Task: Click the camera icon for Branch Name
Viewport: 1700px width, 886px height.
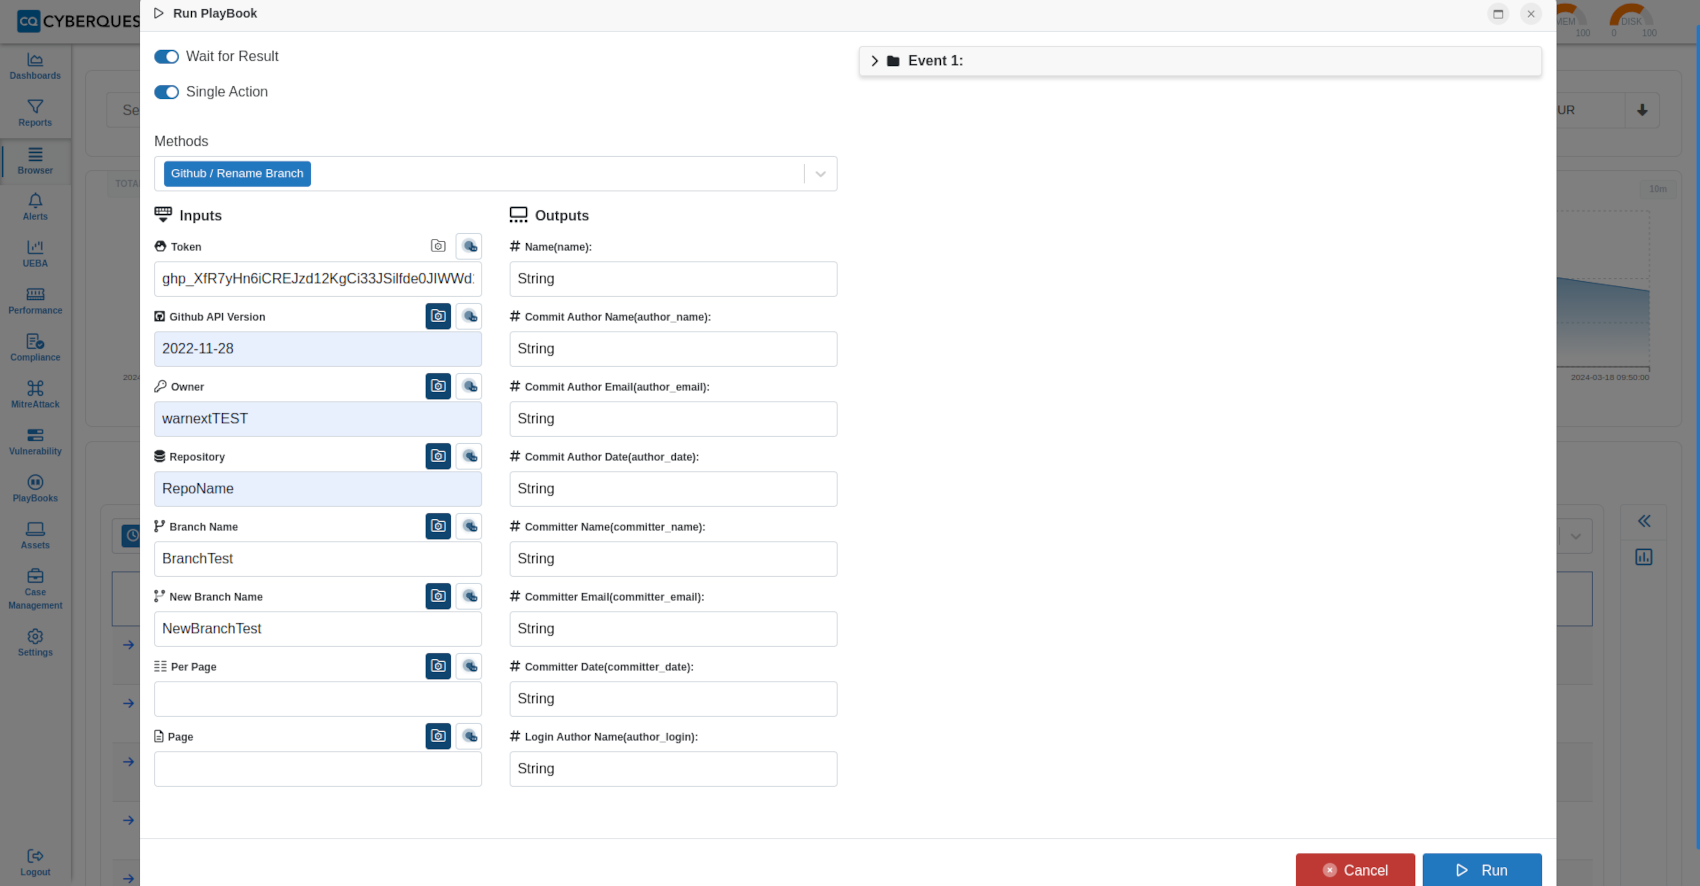Action: (x=438, y=526)
